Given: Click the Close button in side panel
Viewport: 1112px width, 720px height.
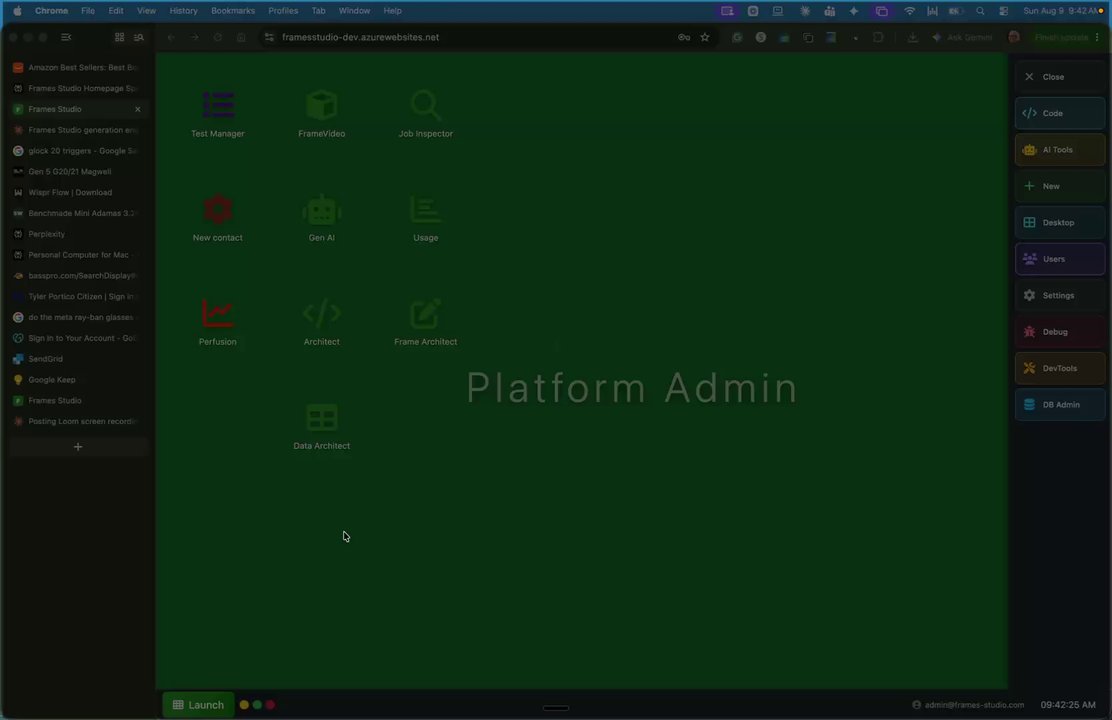Looking at the screenshot, I should tap(1060, 77).
